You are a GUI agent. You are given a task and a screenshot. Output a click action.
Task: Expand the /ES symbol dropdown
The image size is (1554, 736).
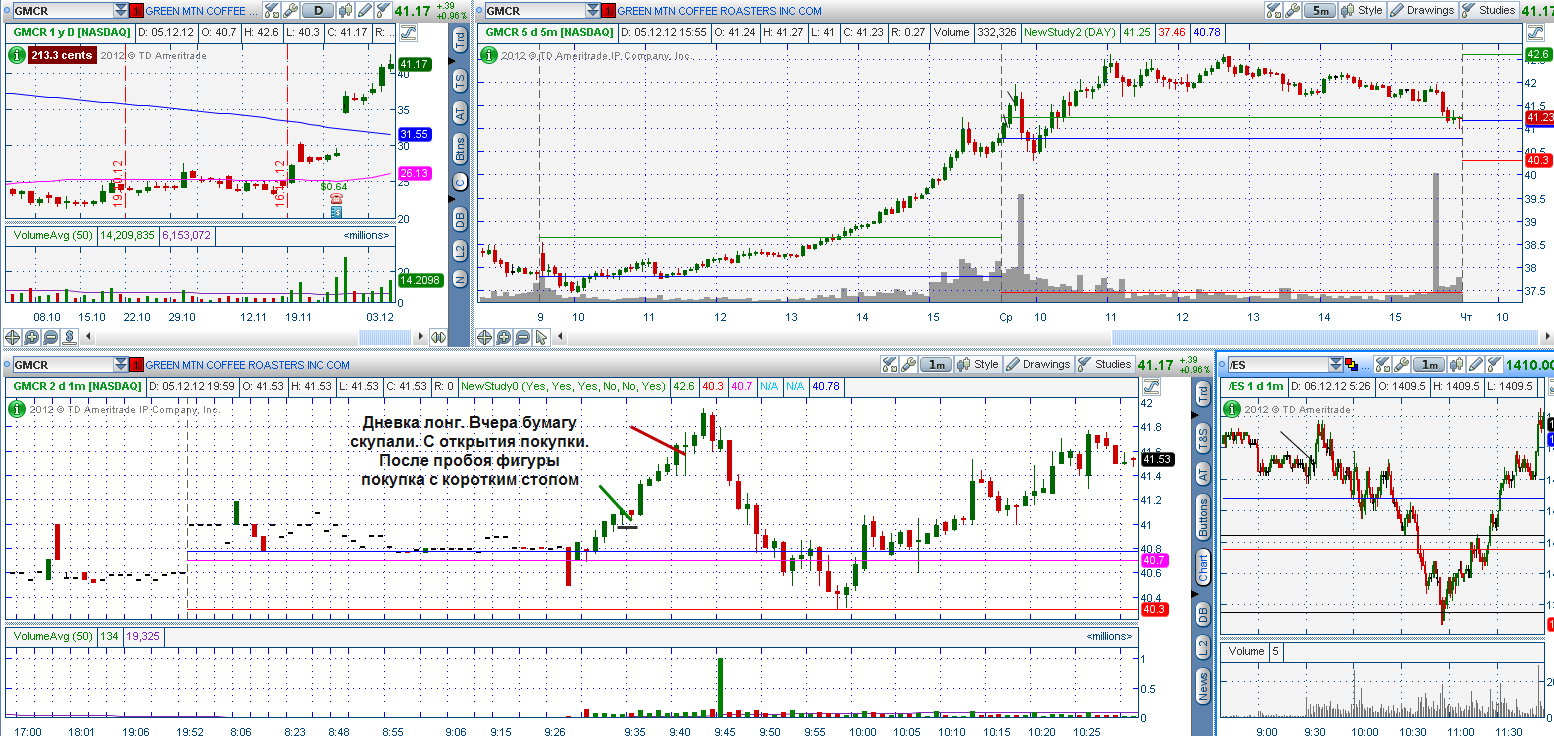click(x=1335, y=364)
